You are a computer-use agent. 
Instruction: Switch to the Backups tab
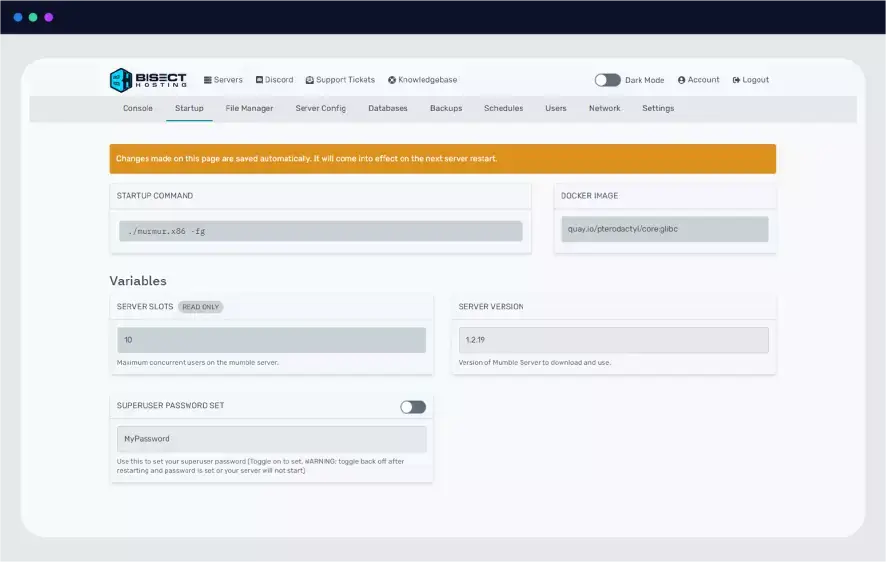click(x=446, y=108)
